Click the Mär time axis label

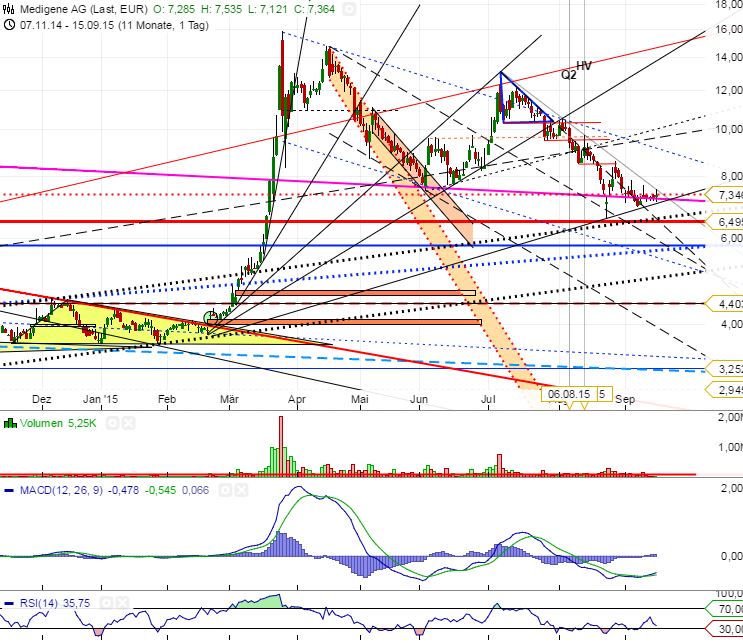[x=229, y=399]
